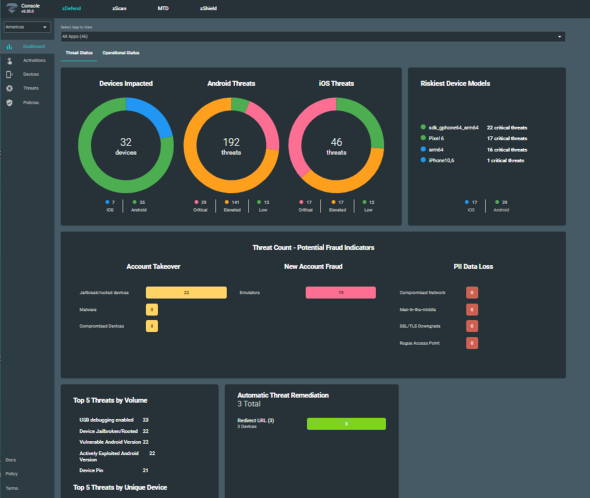Click the Dashboard bar chart icon

(9, 47)
